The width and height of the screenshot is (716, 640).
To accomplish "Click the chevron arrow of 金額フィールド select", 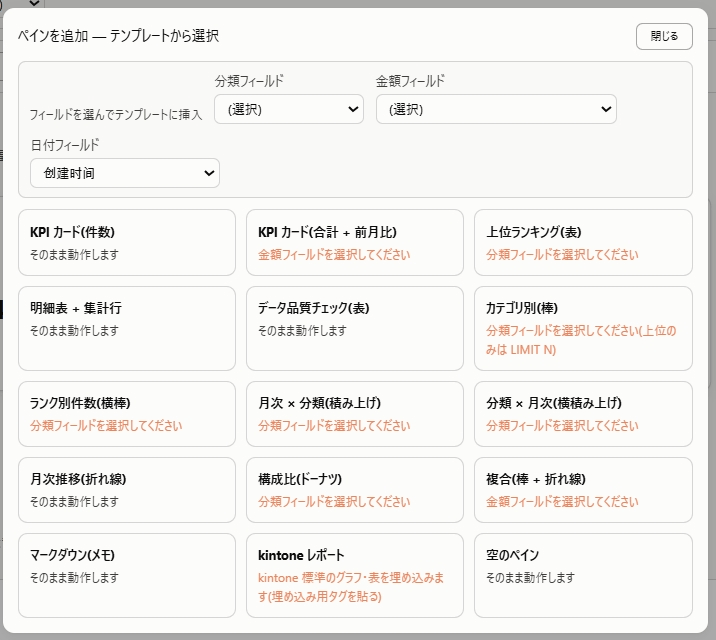I will coord(606,109).
